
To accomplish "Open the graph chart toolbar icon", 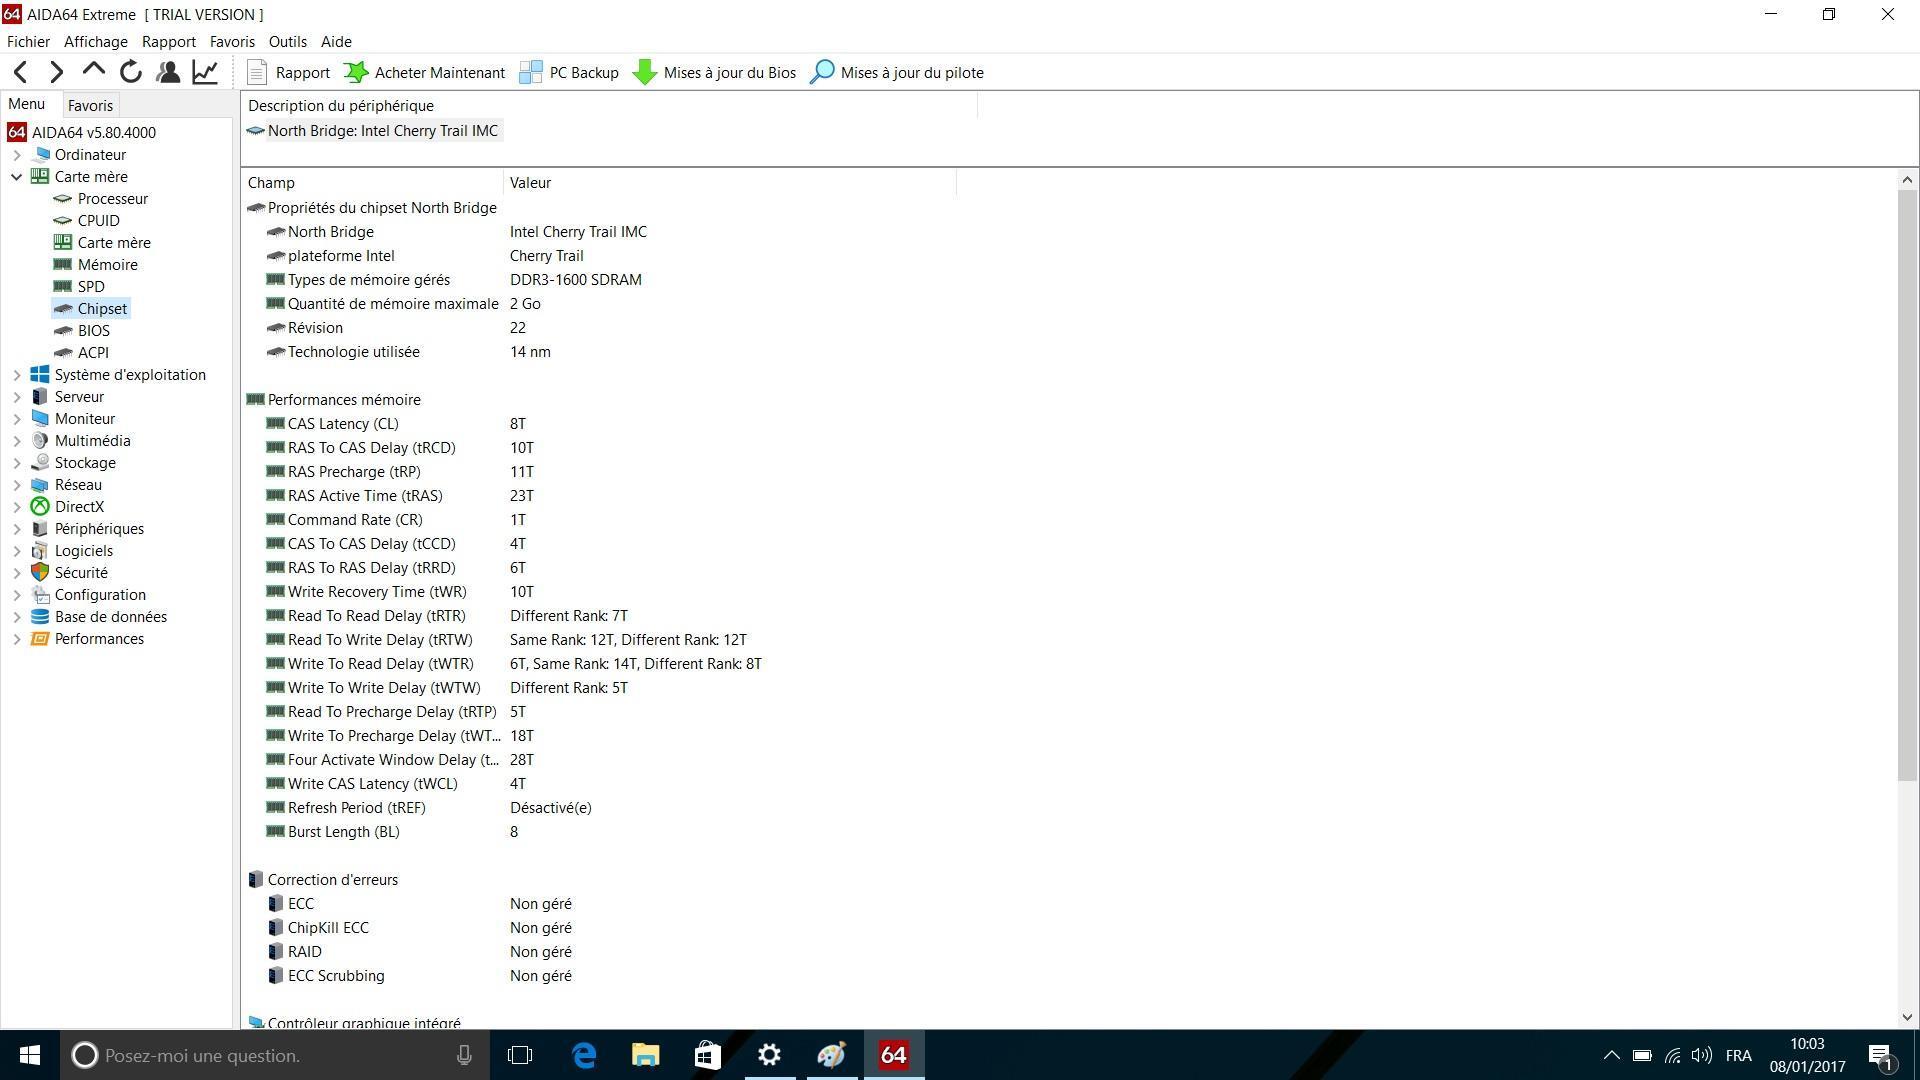I will click(205, 72).
